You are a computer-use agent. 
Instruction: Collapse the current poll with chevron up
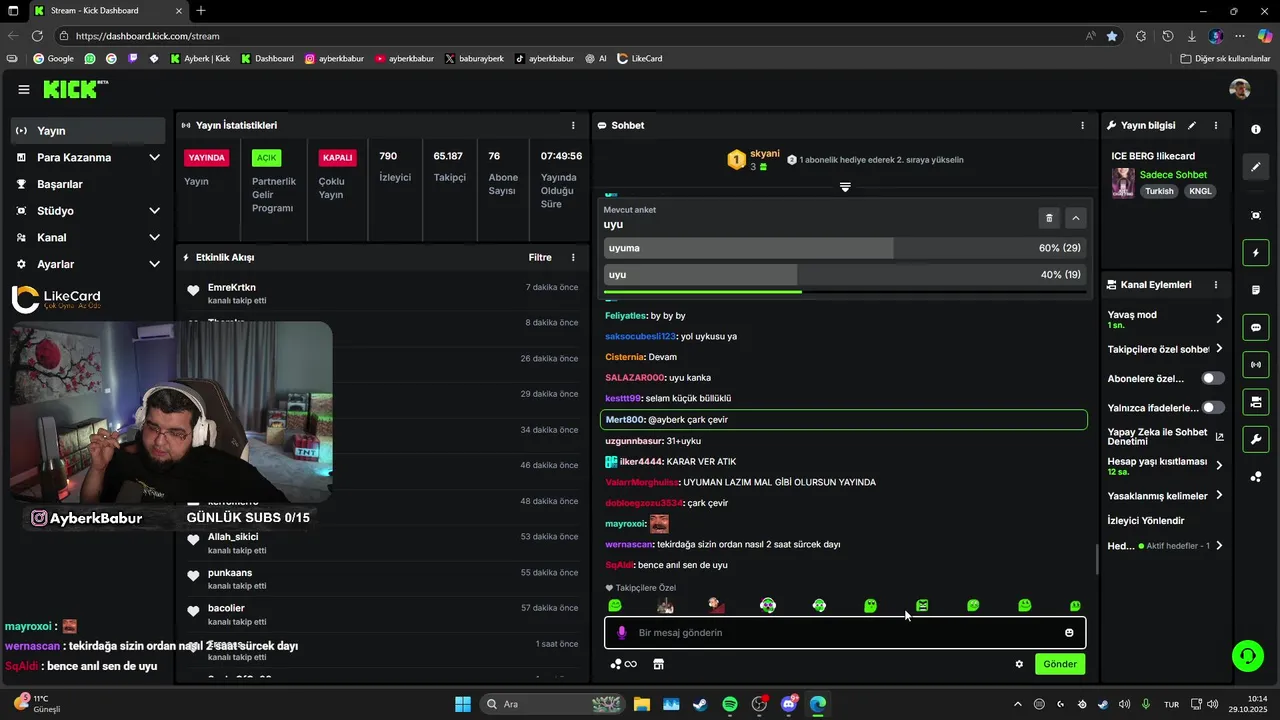pos(1076,217)
